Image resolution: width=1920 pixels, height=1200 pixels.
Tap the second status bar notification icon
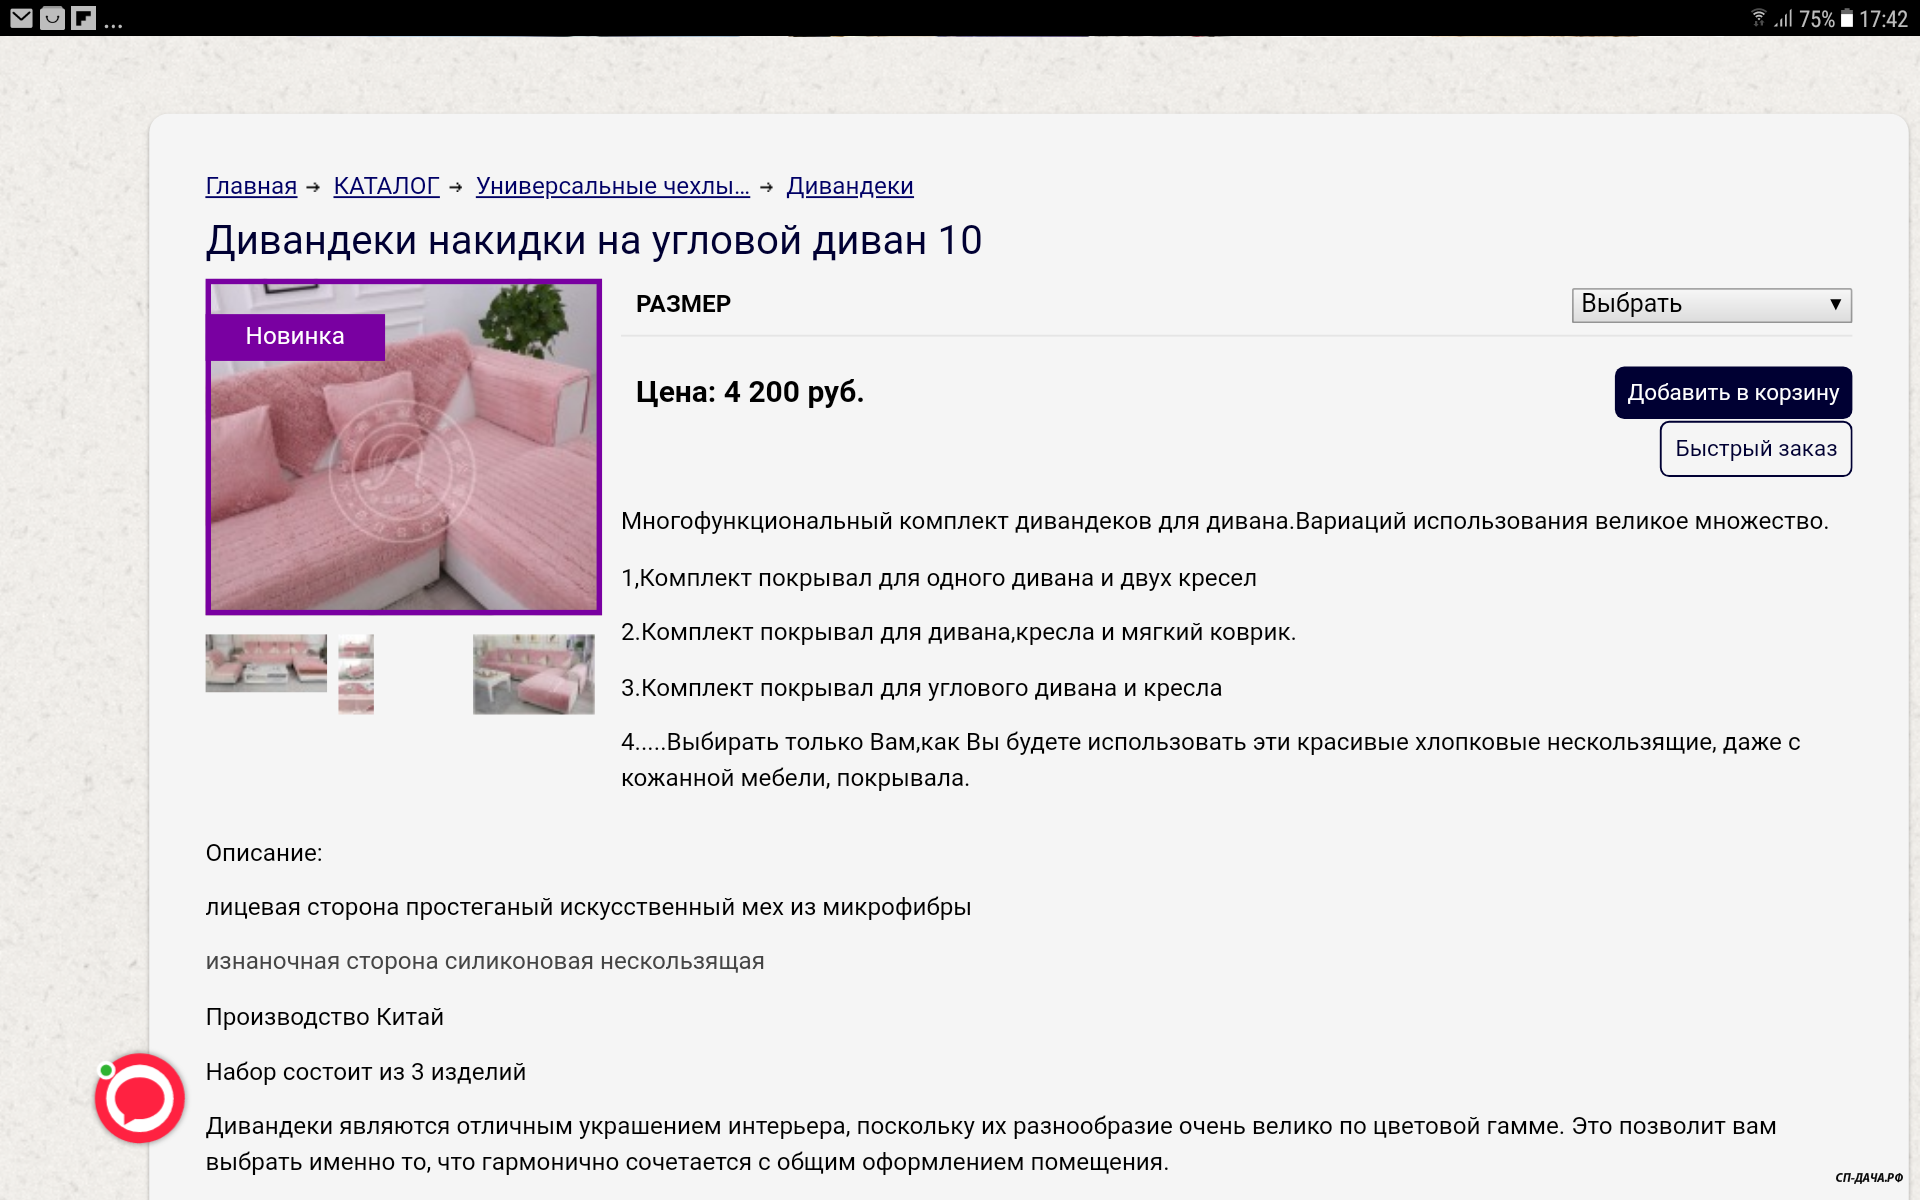pyautogui.click(x=52, y=18)
